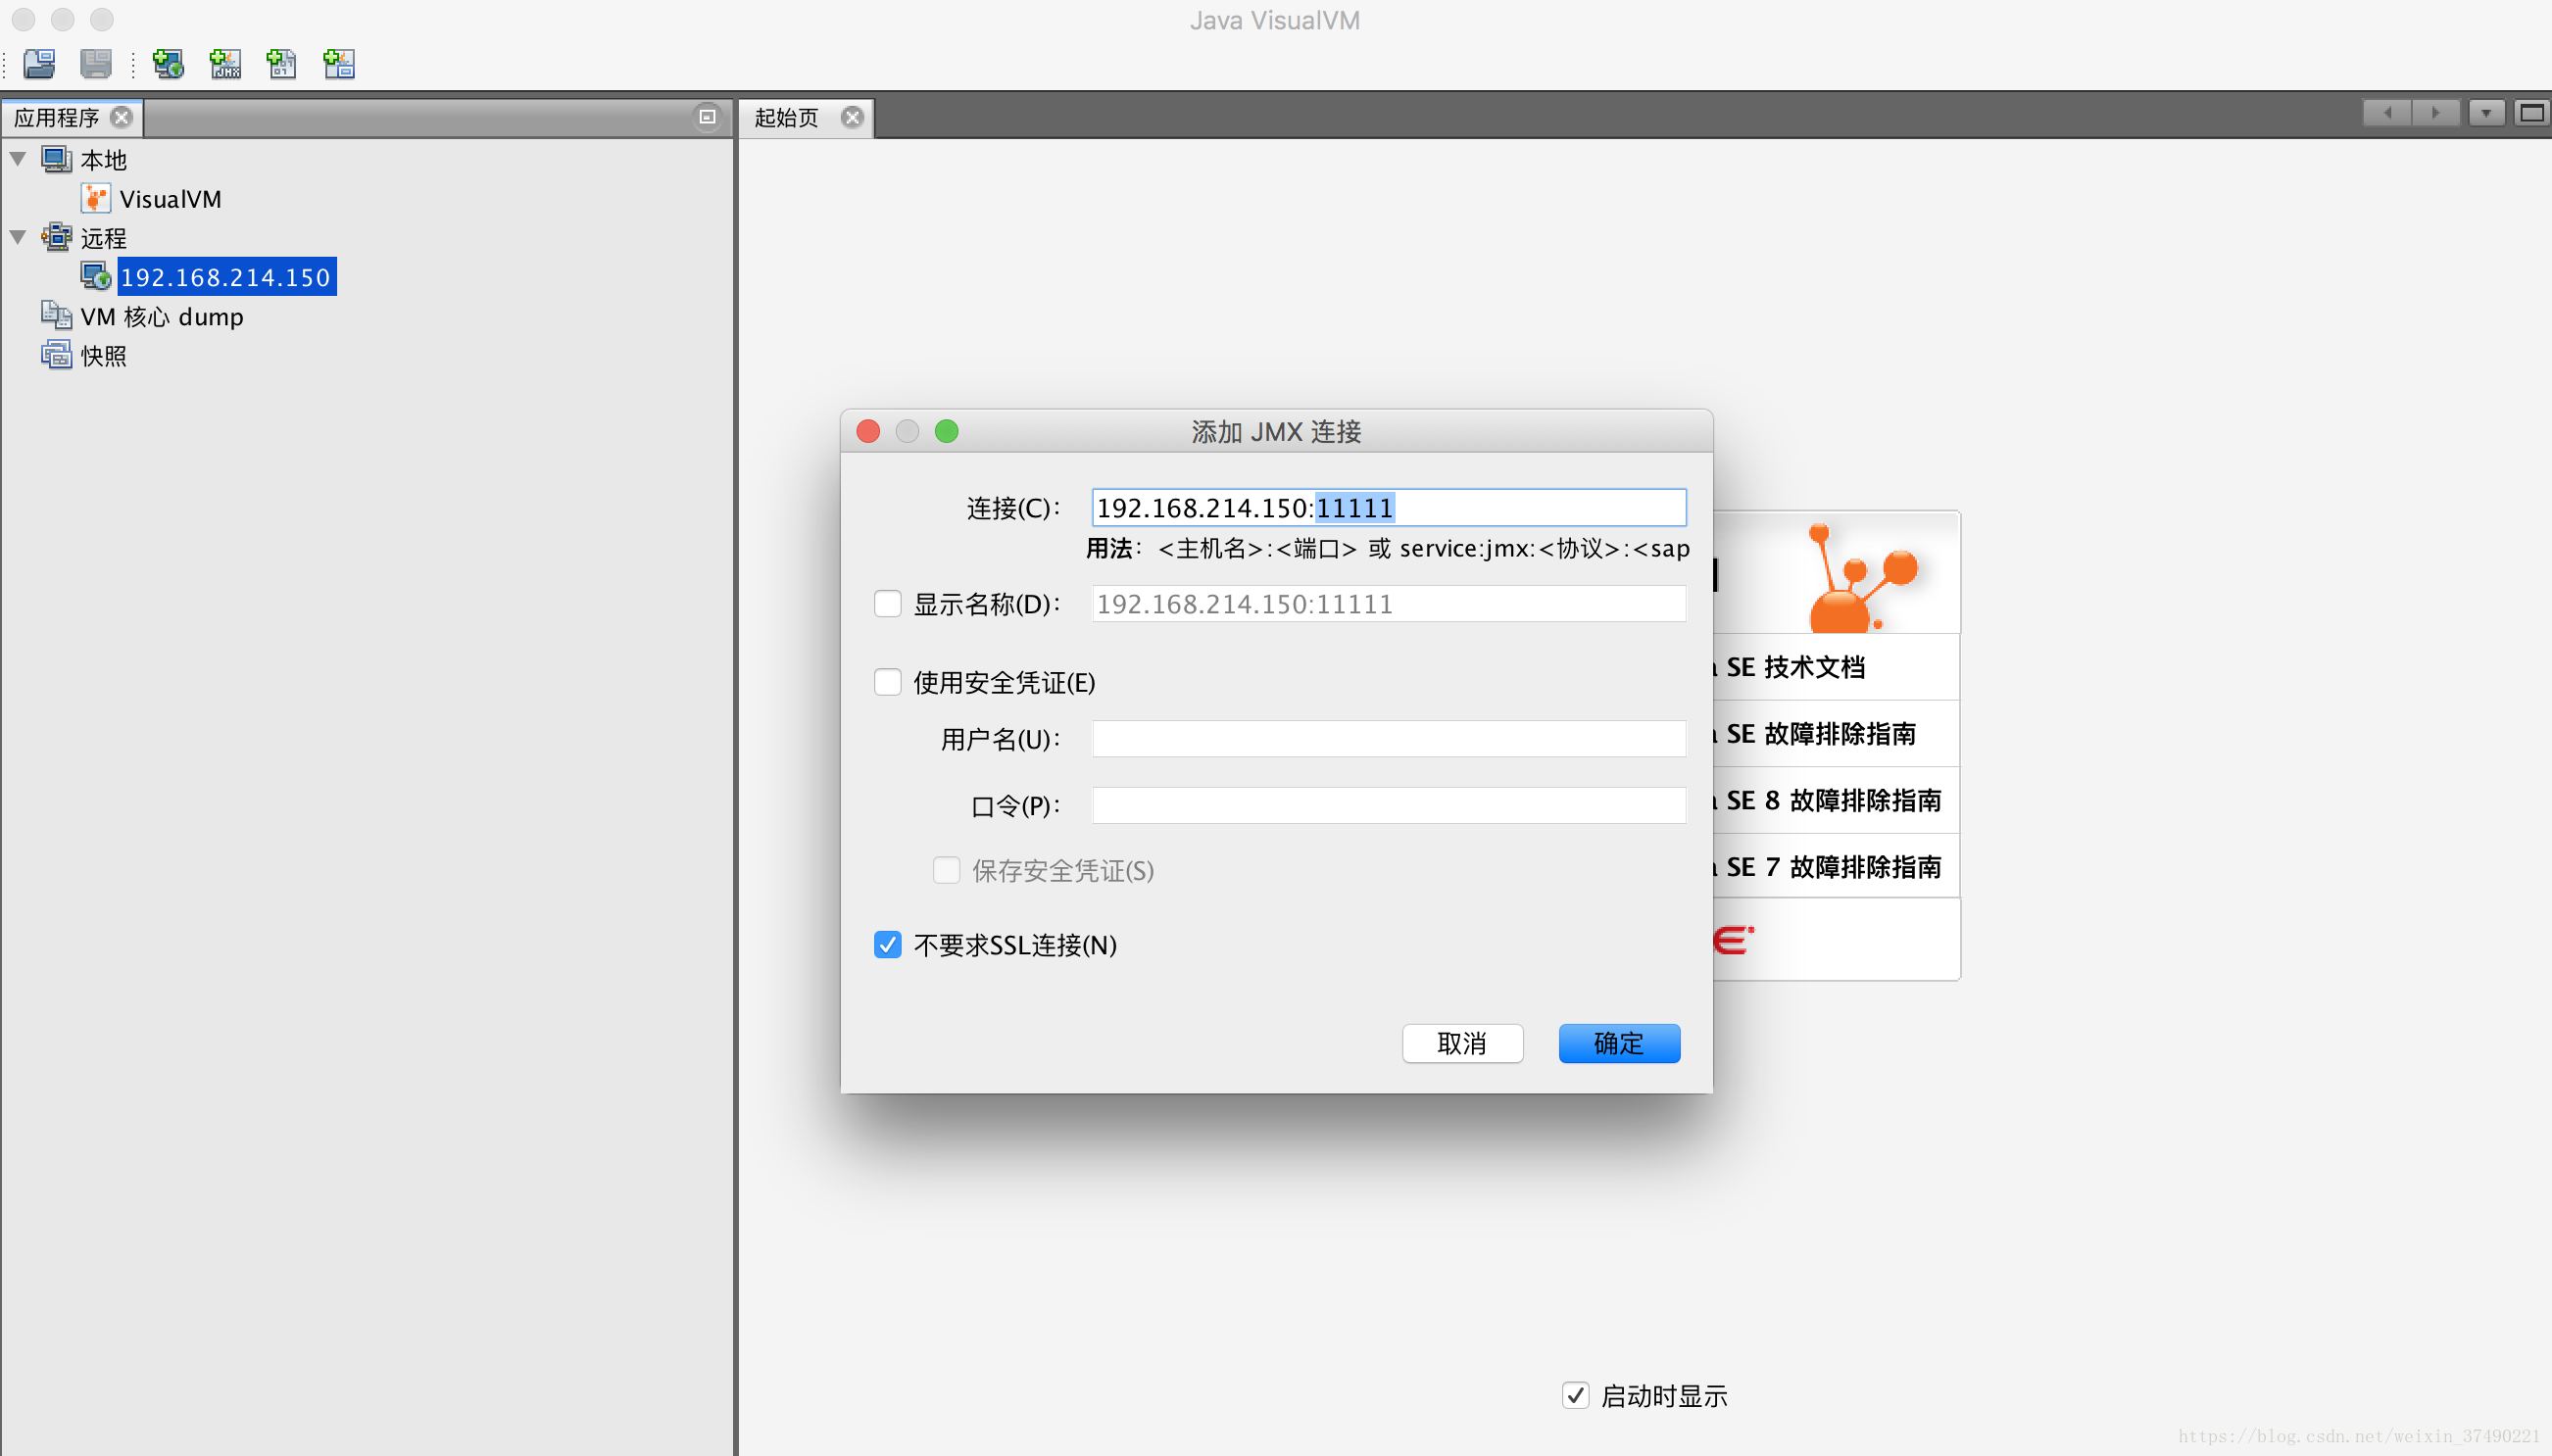This screenshot has height=1456, width=2552.
Task: Open the SE 7 故障排除指南 link
Action: click(x=1833, y=867)
